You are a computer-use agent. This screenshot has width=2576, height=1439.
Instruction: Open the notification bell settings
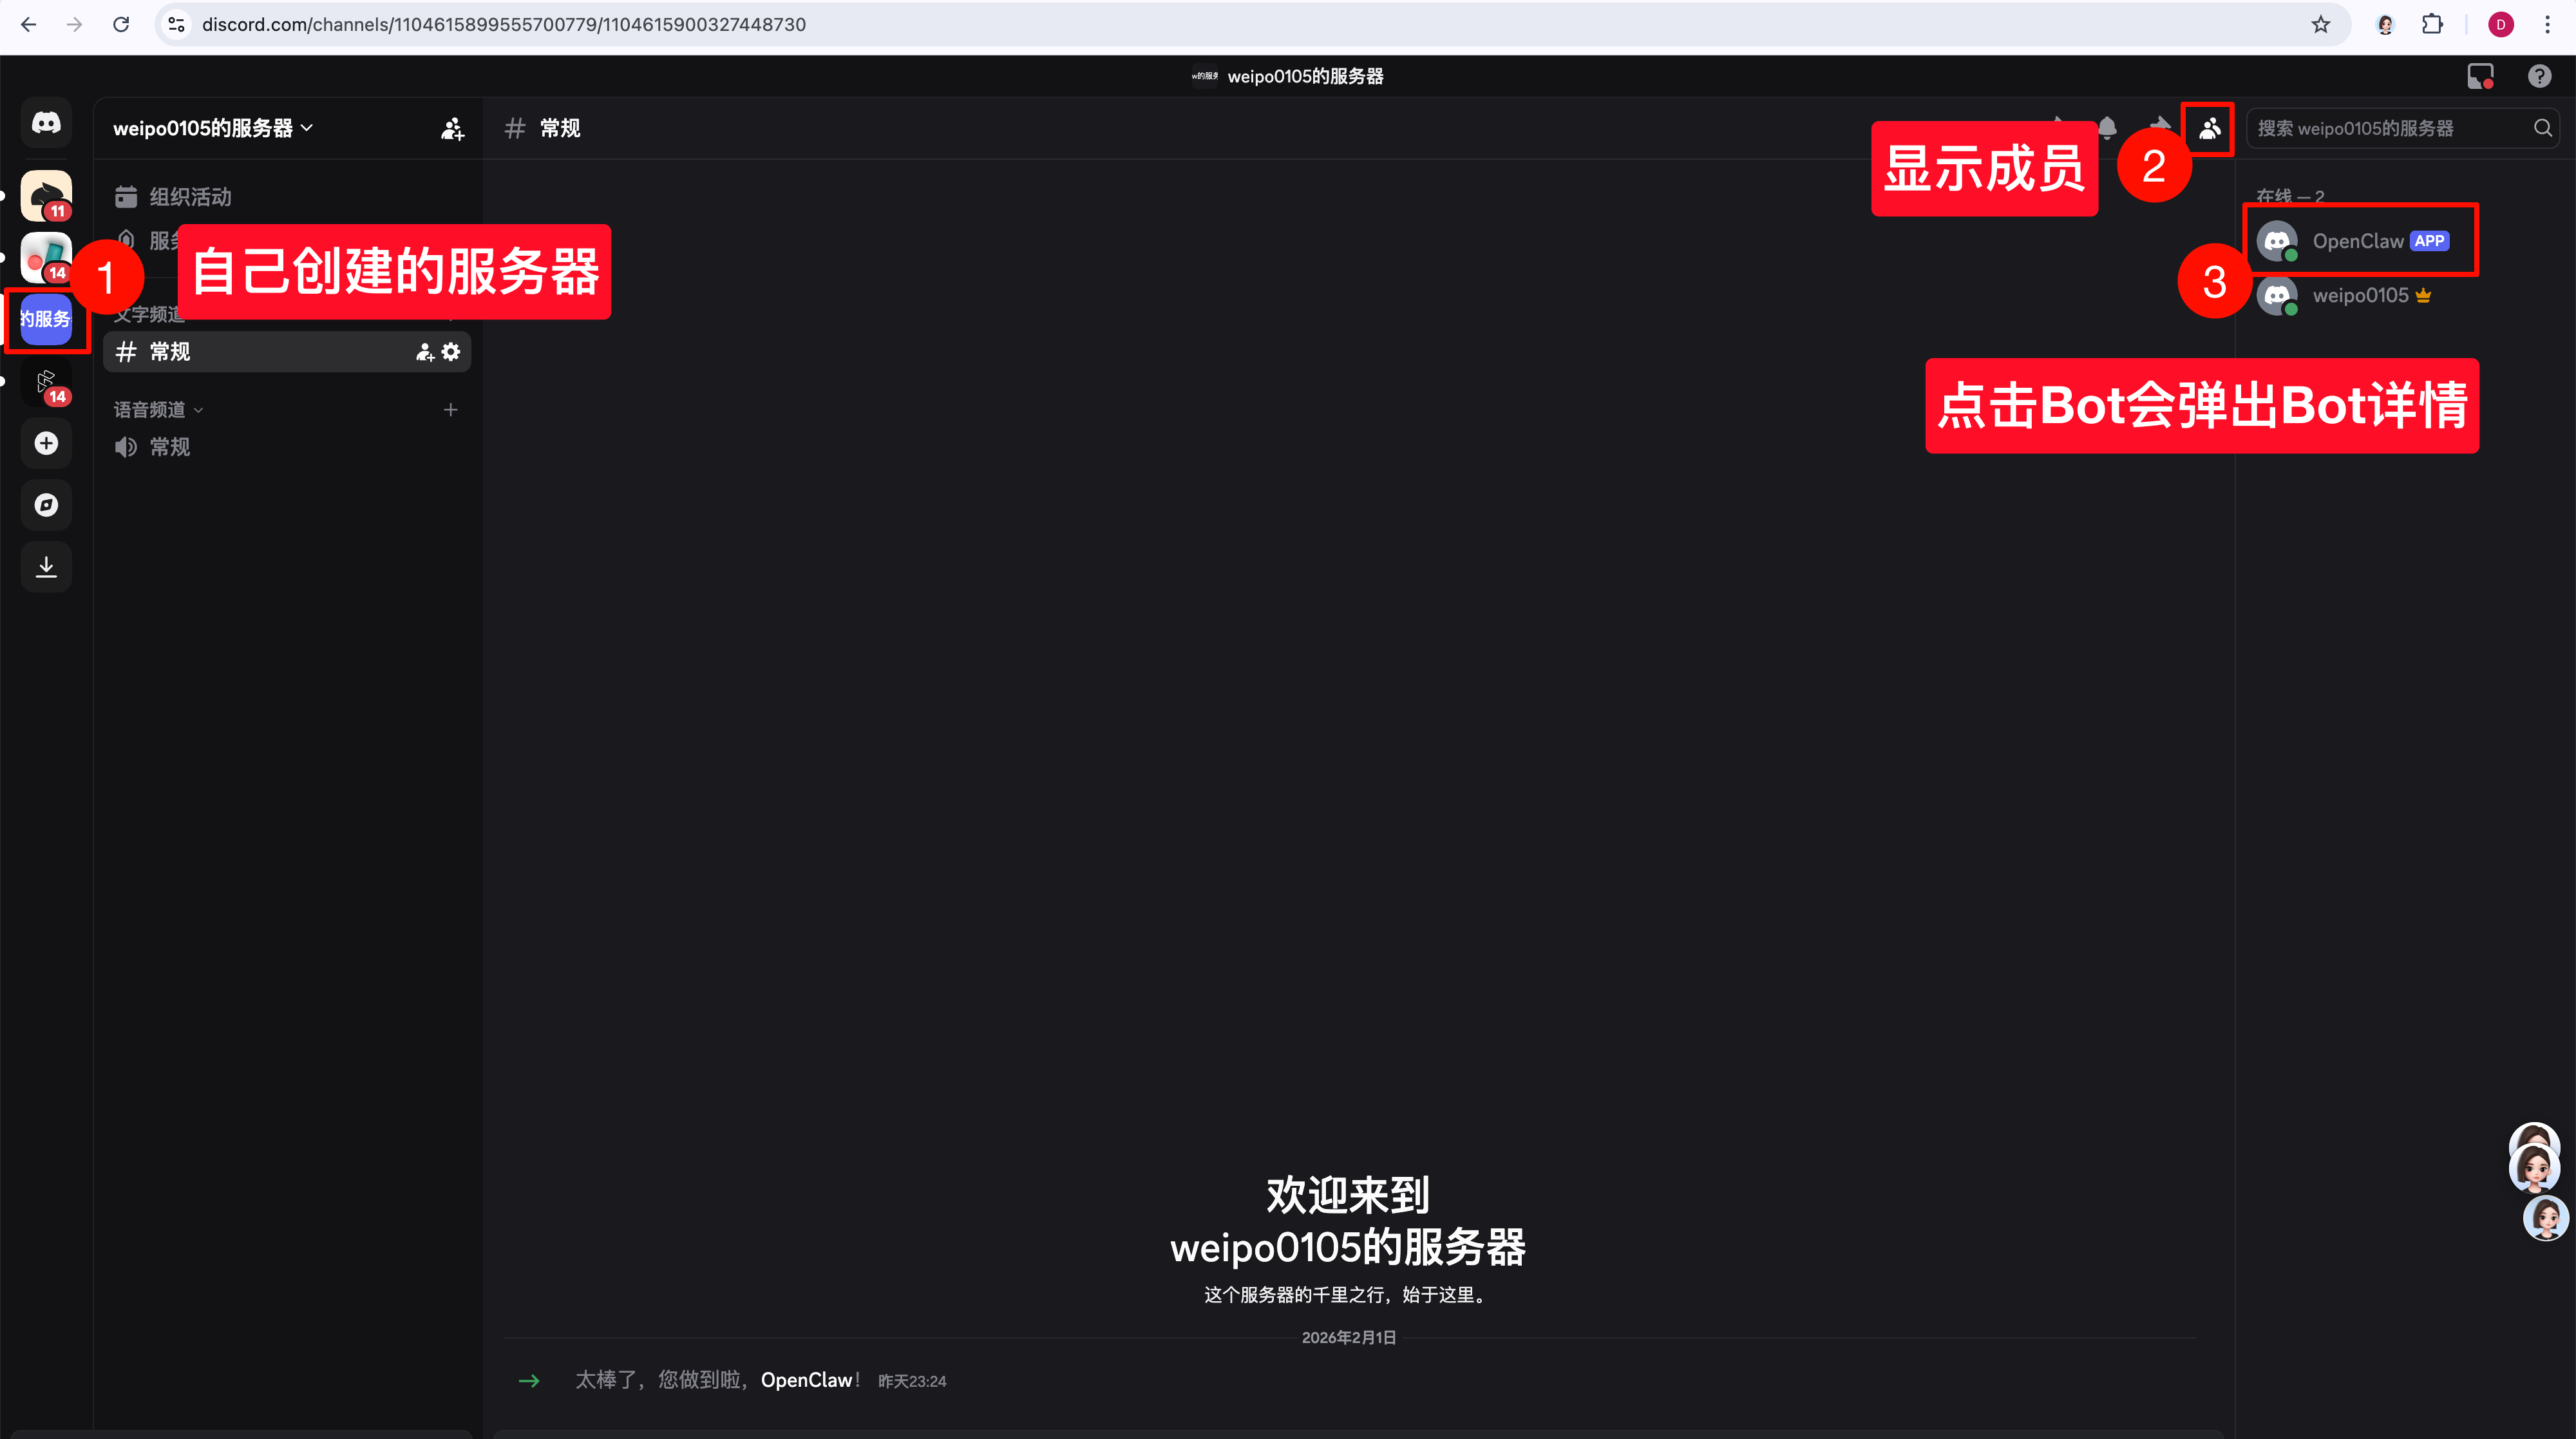(2107, 128)
